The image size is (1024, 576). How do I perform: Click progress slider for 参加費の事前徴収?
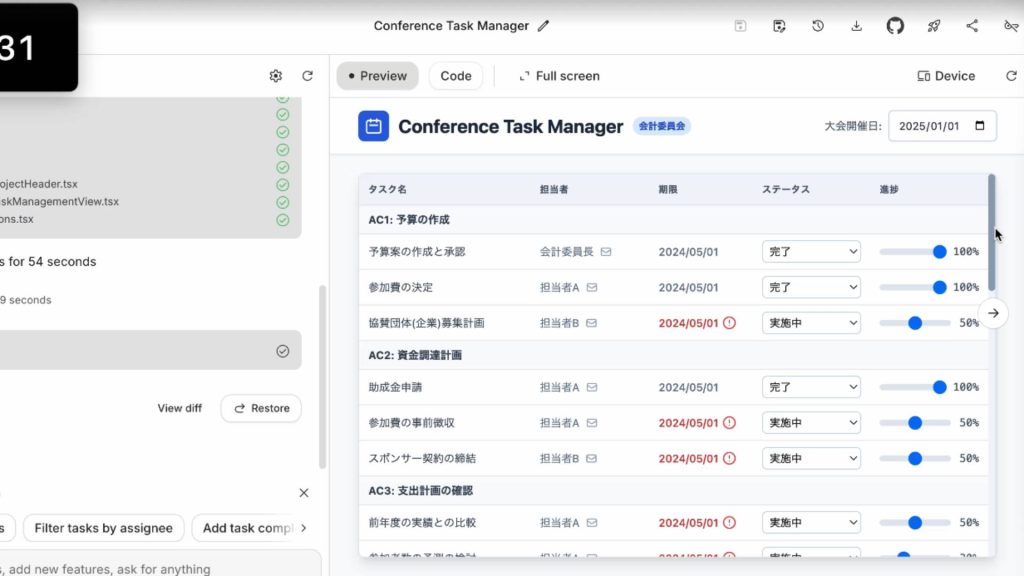[x=914, y=423]
